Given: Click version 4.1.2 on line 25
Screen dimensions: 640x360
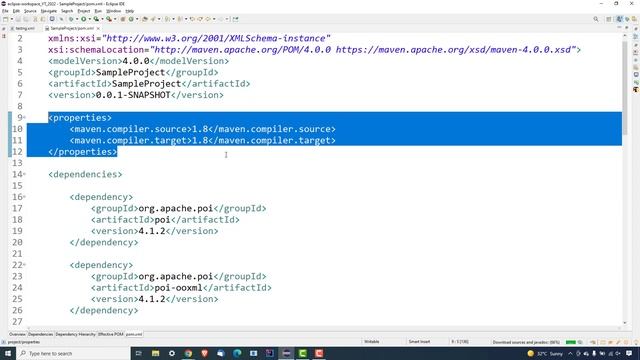Looking at the screenshot, I should click(x=152, y=299).
